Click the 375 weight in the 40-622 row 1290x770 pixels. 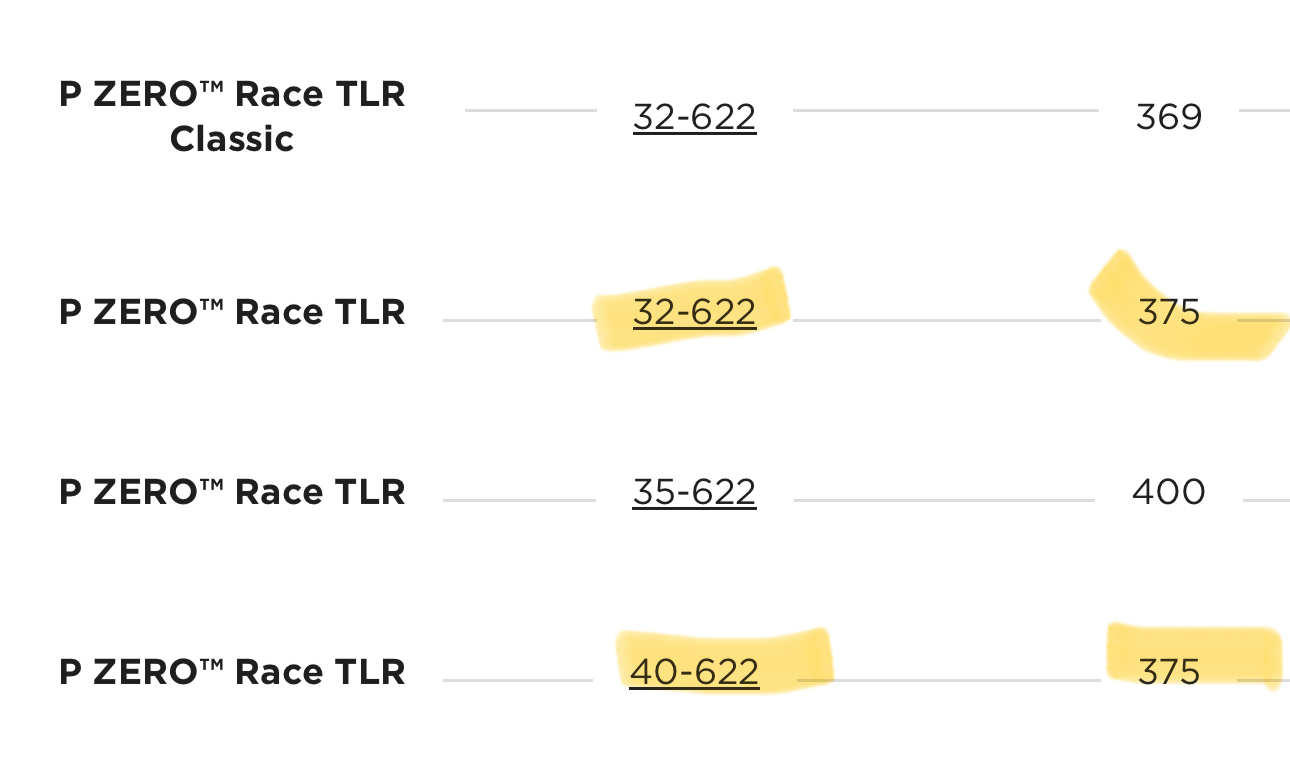pos(1168,671)
